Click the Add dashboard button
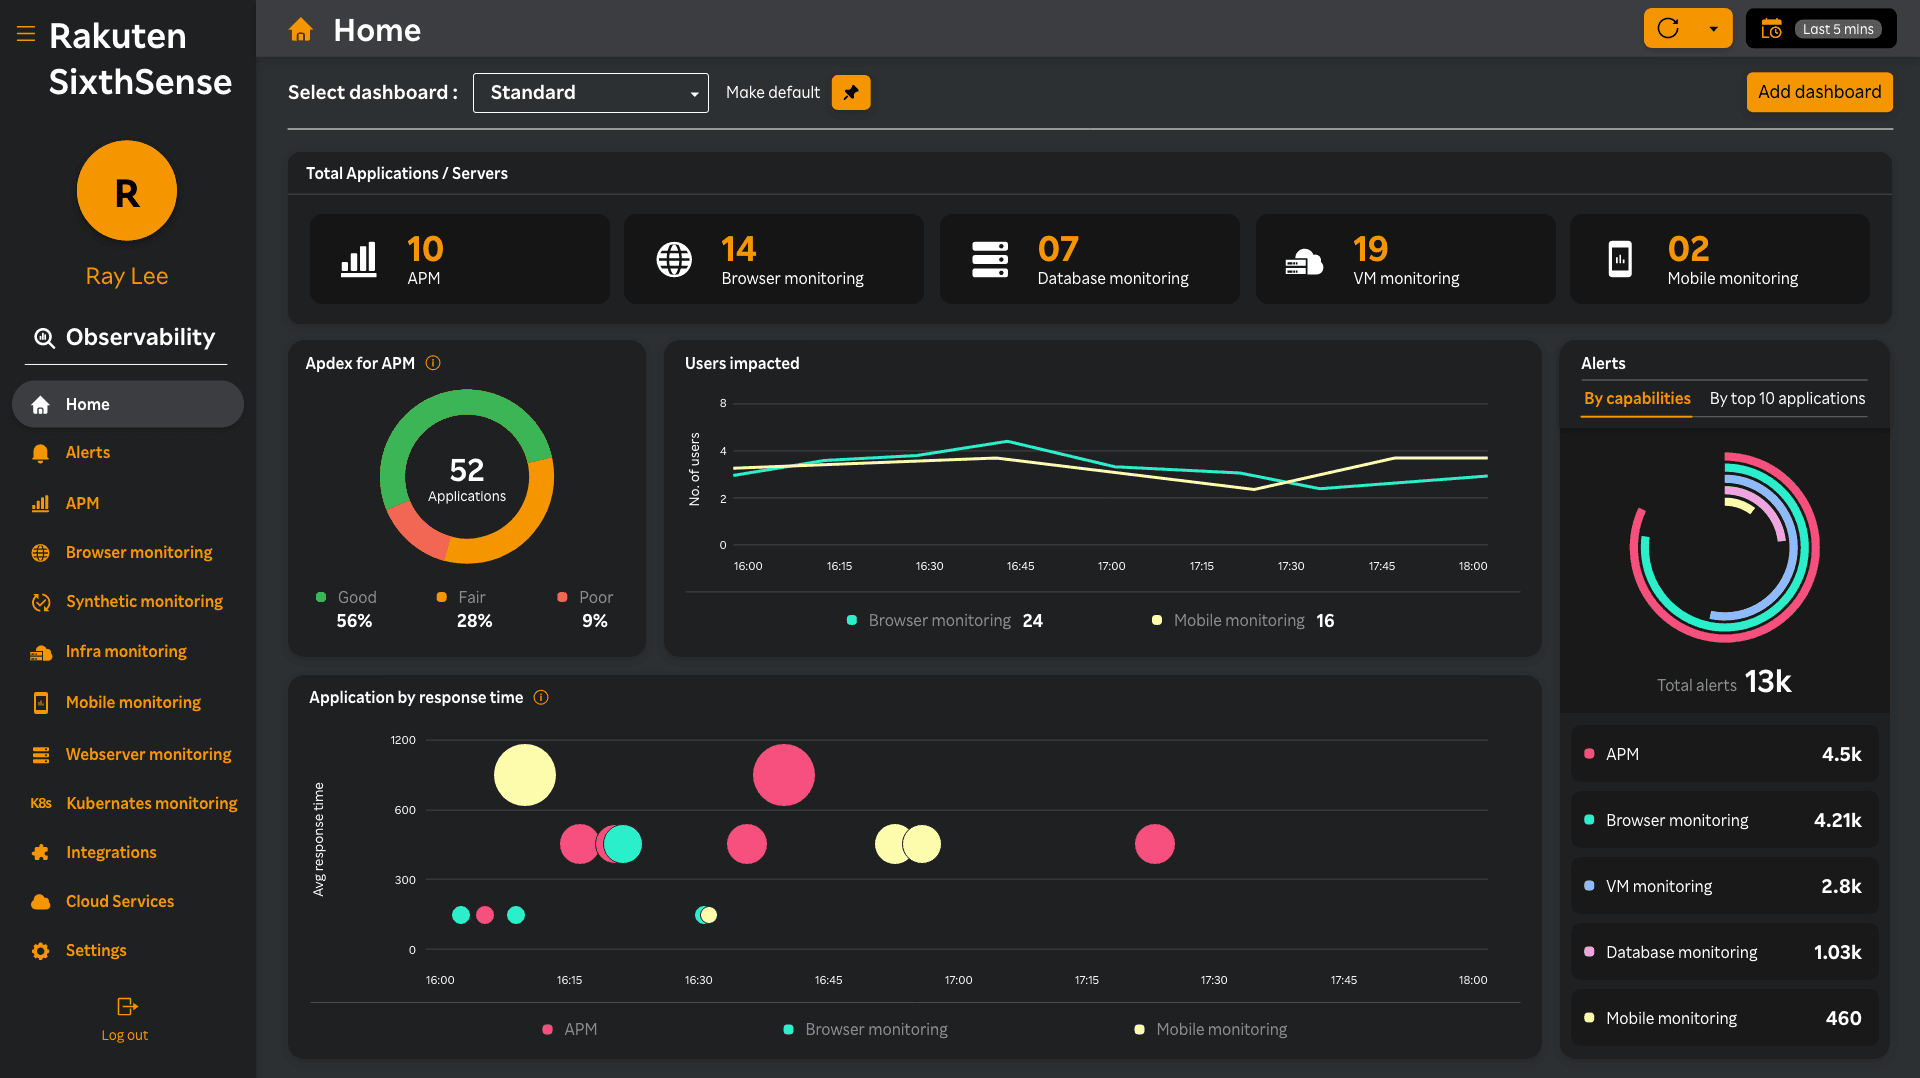 (x=1819, y=92)
